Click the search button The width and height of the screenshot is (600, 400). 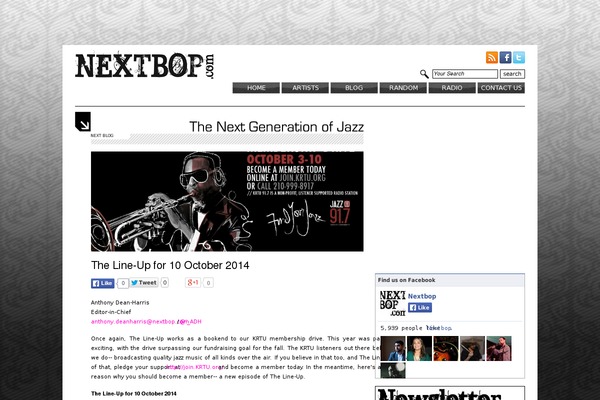pos(512,74)
